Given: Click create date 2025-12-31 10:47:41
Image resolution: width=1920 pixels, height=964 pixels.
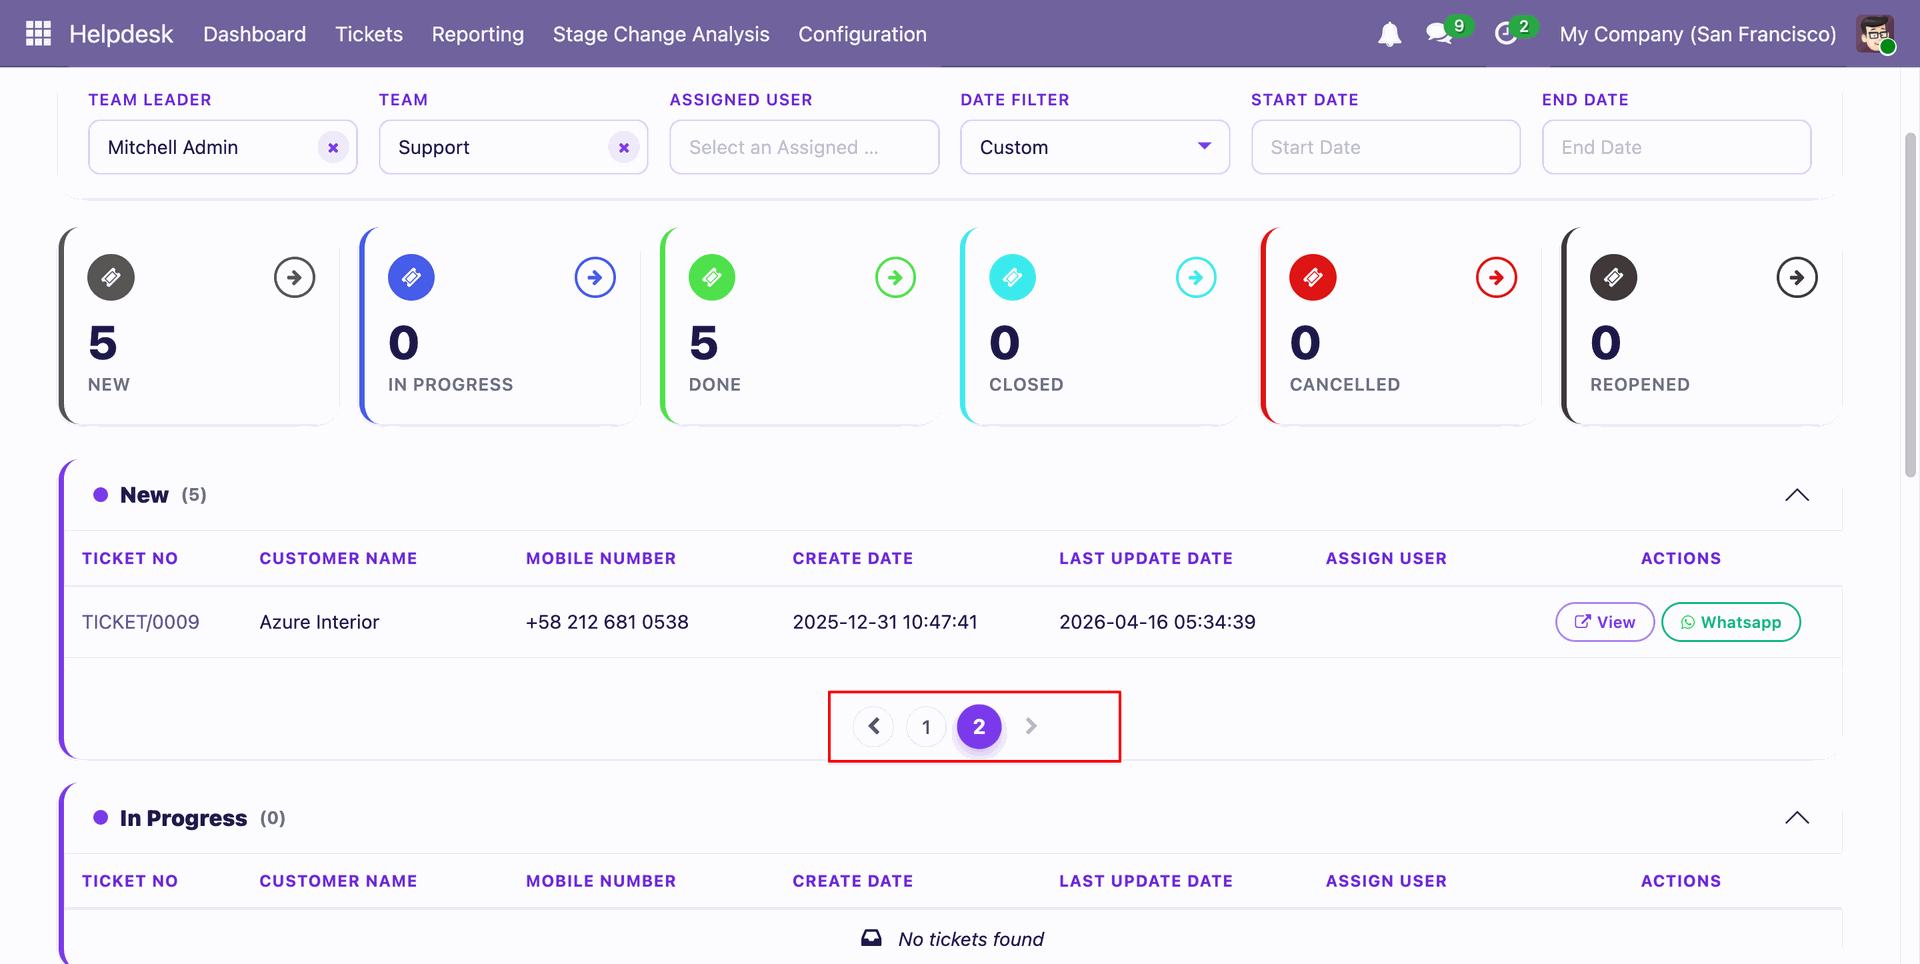Looking at the screenshot, I should click(x=885, y=622).
